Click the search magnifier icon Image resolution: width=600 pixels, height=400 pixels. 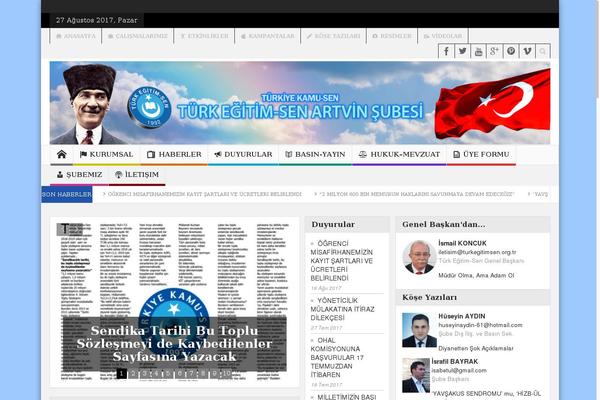tap(543, 51)
